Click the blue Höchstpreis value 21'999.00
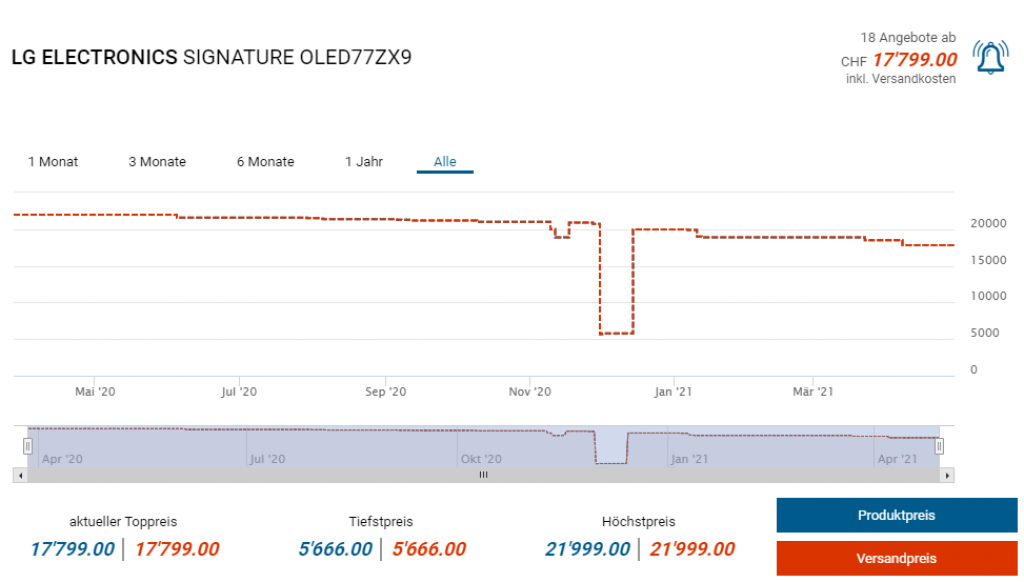1024x582 pixels. [x=588, y=549]
